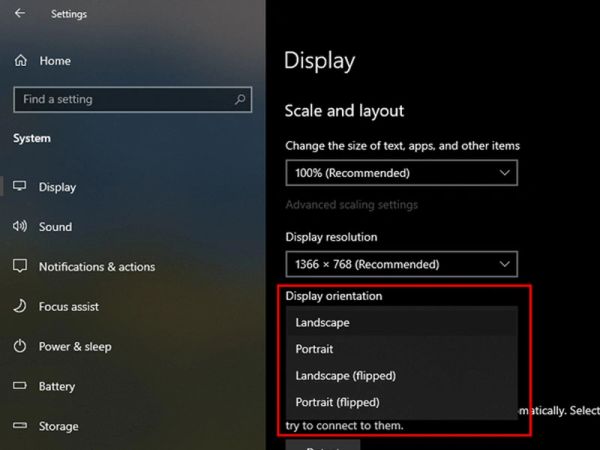
Task: Click the Home icon in sidebar
Action: pos(20,61)
